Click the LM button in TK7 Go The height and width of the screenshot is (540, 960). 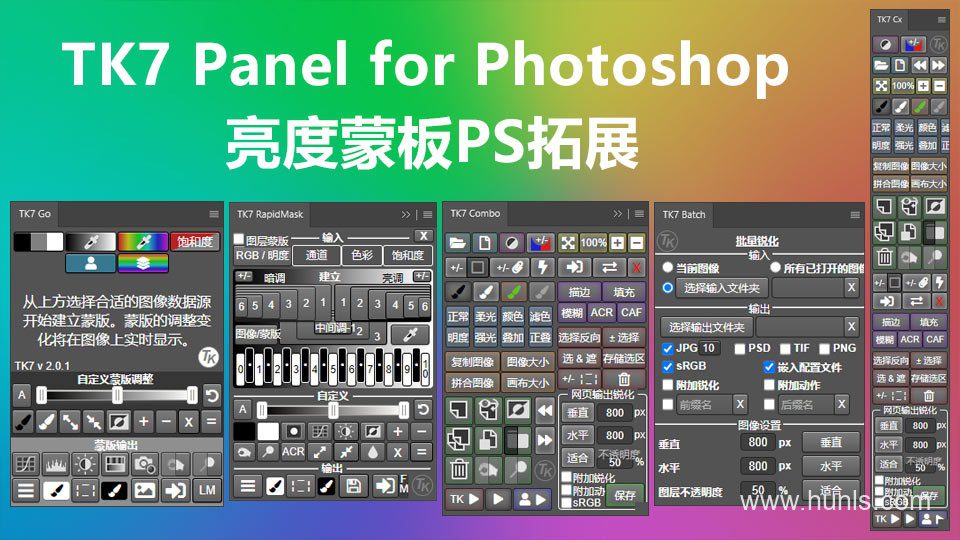[207, 490]
